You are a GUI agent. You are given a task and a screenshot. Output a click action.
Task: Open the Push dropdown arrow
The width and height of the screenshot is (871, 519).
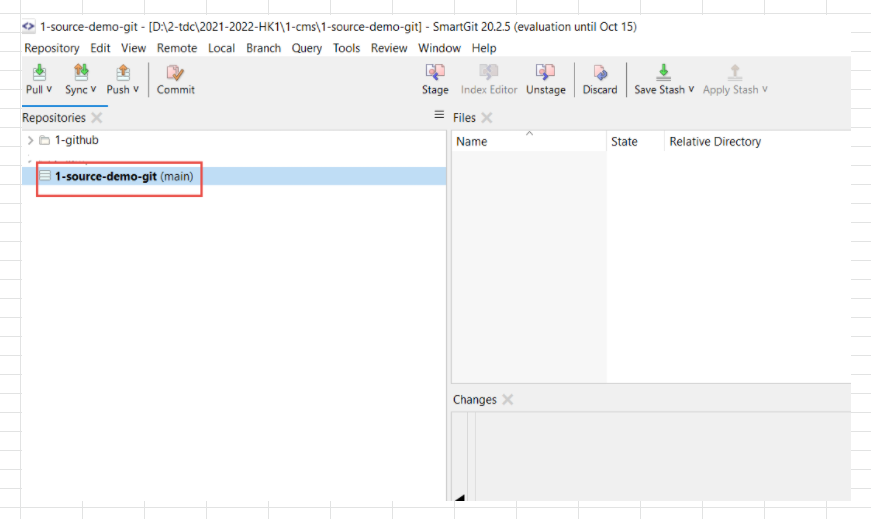click(x=136, y=89)
